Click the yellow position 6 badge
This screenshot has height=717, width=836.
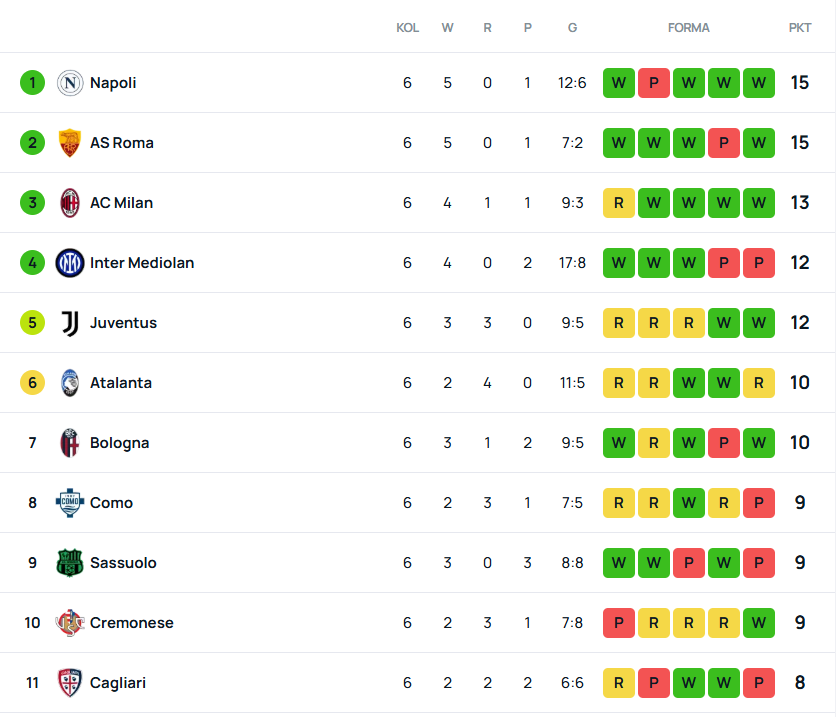coord(33,383)
